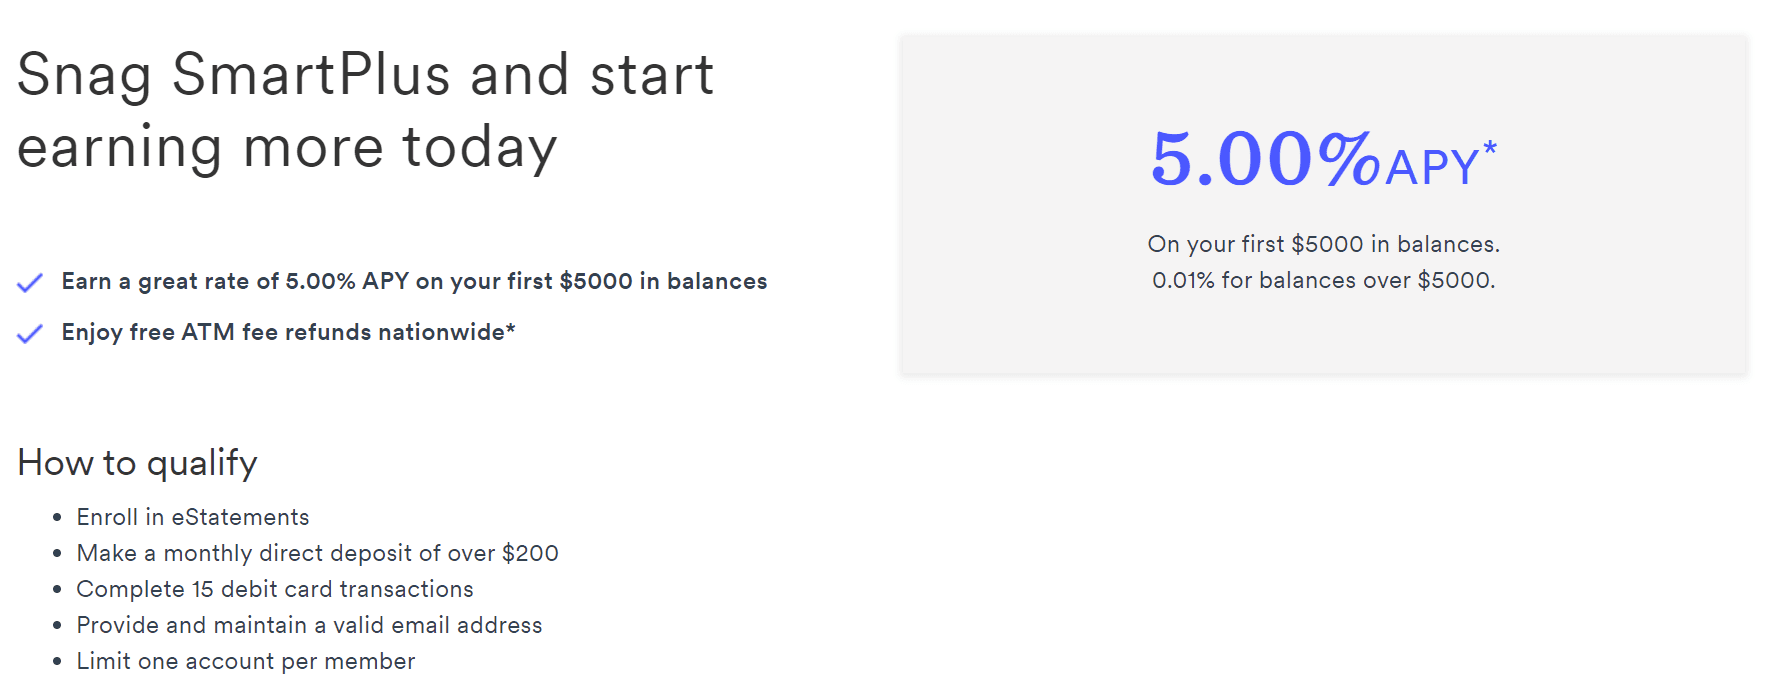Screen dimensions: 1767x681
Task: Select the 'How to qualify' heading
Action: (138, 463)
